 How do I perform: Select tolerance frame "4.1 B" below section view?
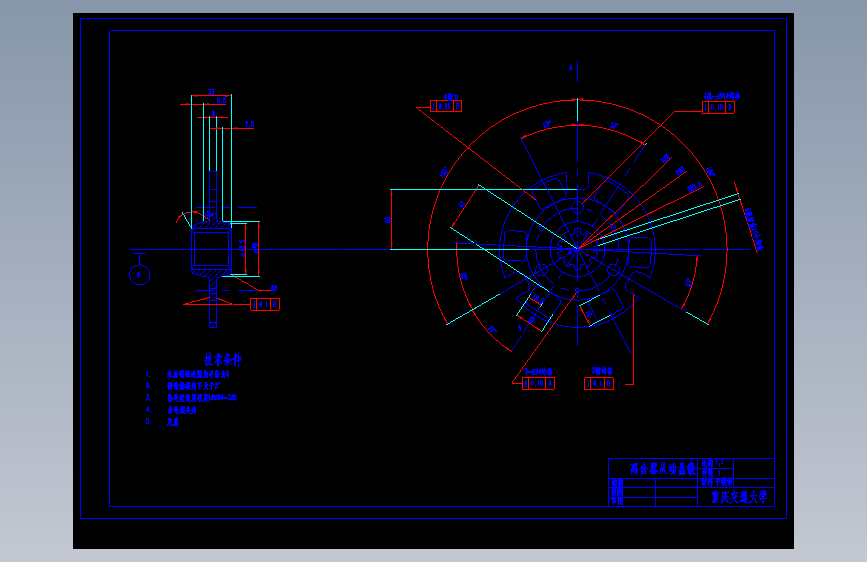click(265, 304)
